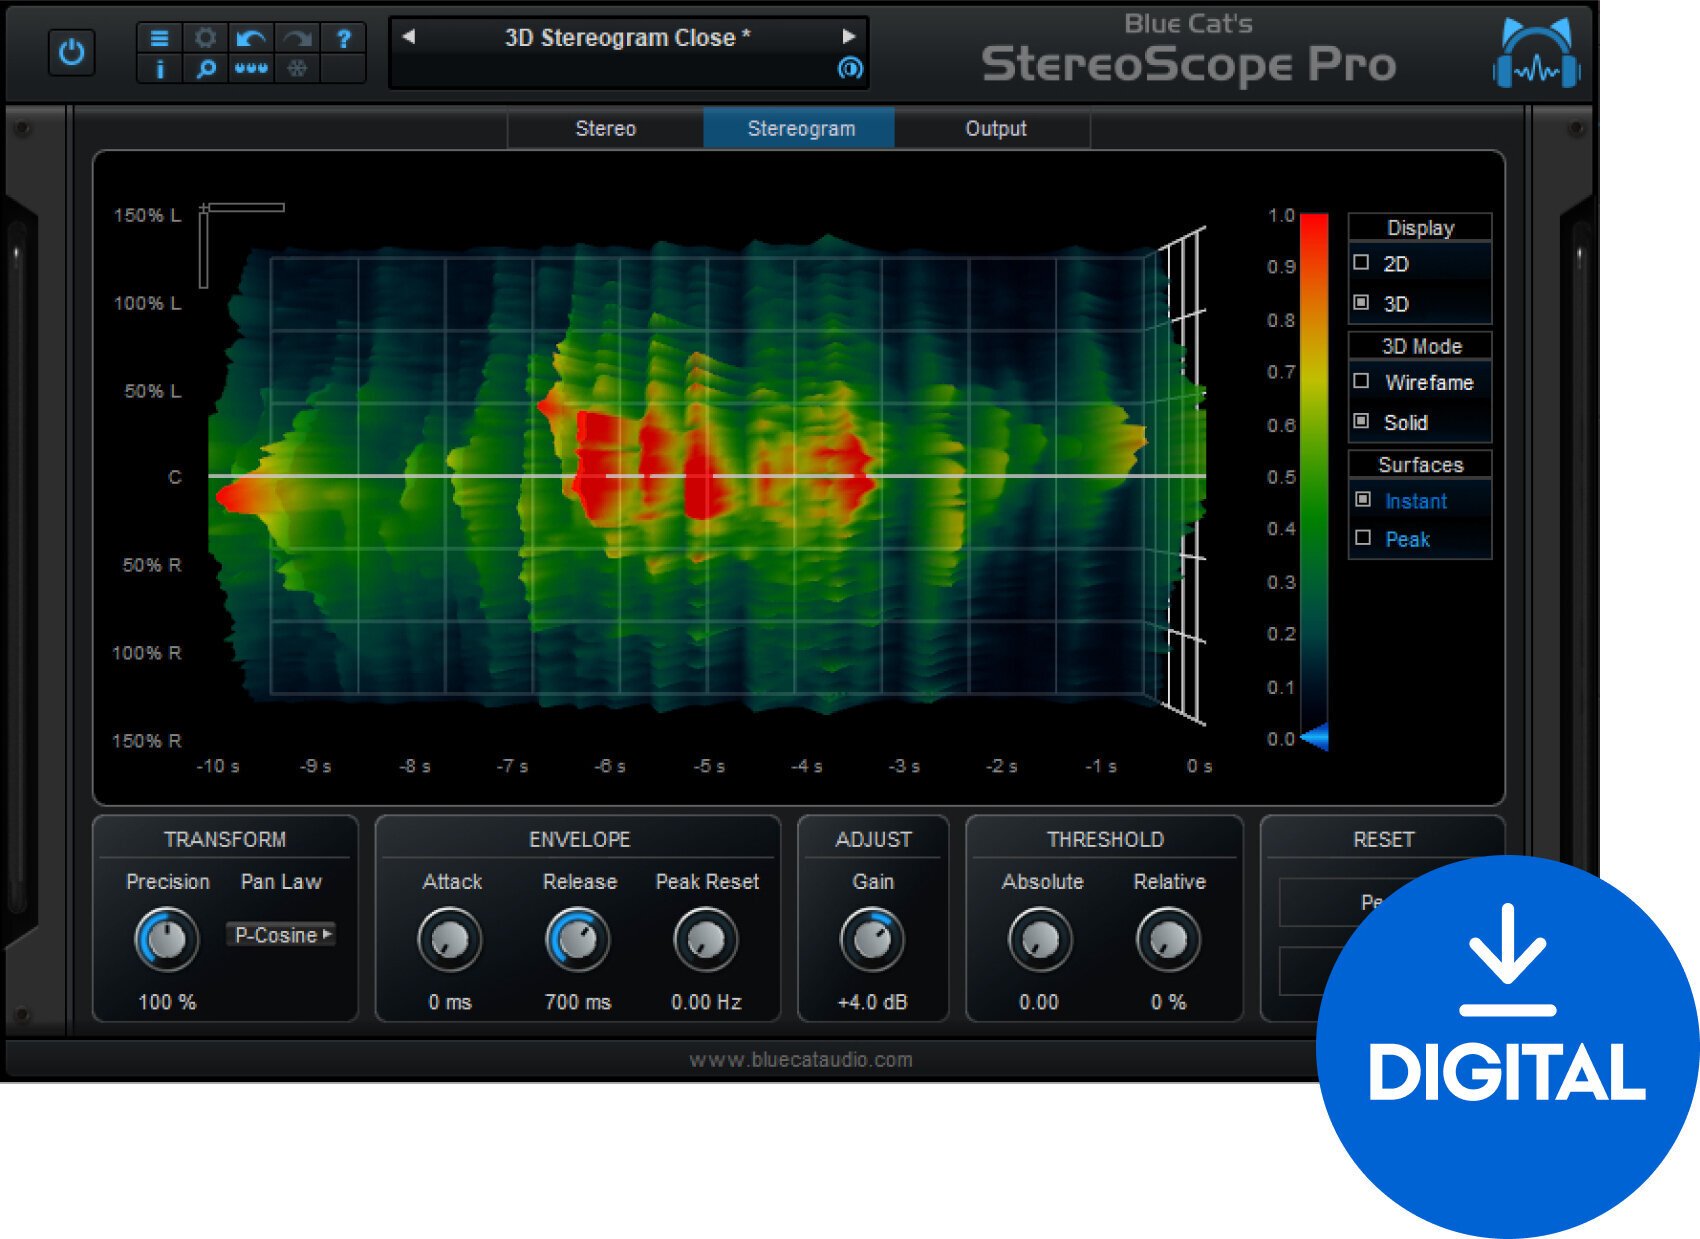This screenshot has width=1700, height=1239.
Task: Switch to the Stereo tab
Action: (x=605, y=128)
